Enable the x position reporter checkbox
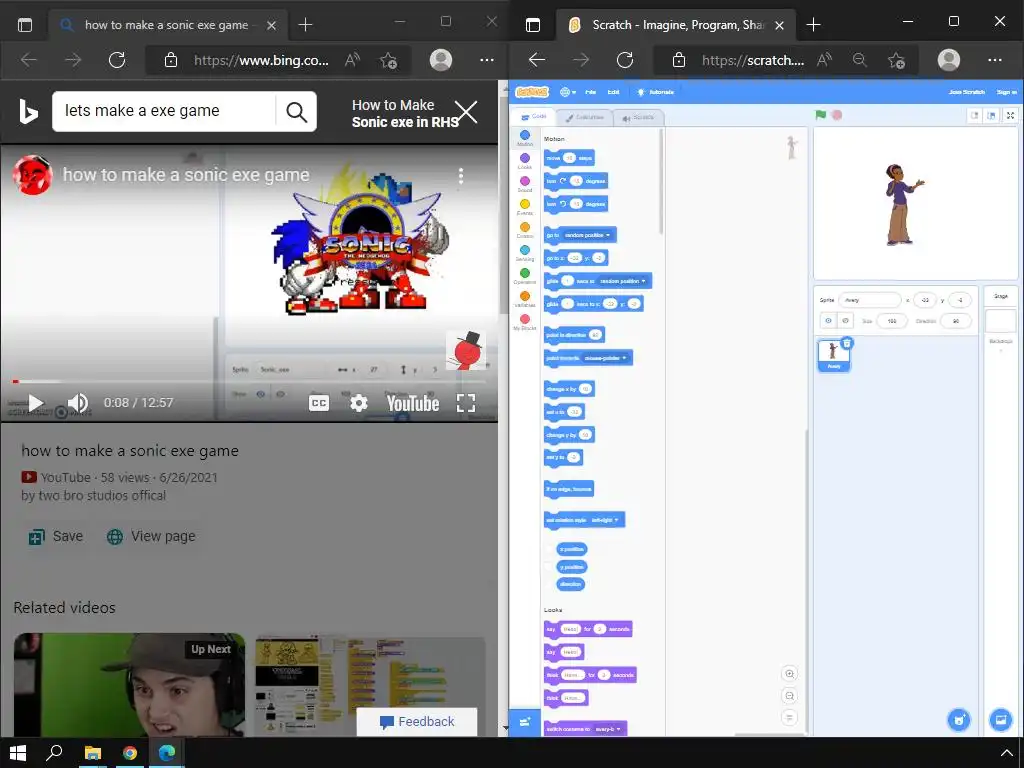Image resolution: width=1024 pixels, height=768 pixels. (x=549, y=549)
